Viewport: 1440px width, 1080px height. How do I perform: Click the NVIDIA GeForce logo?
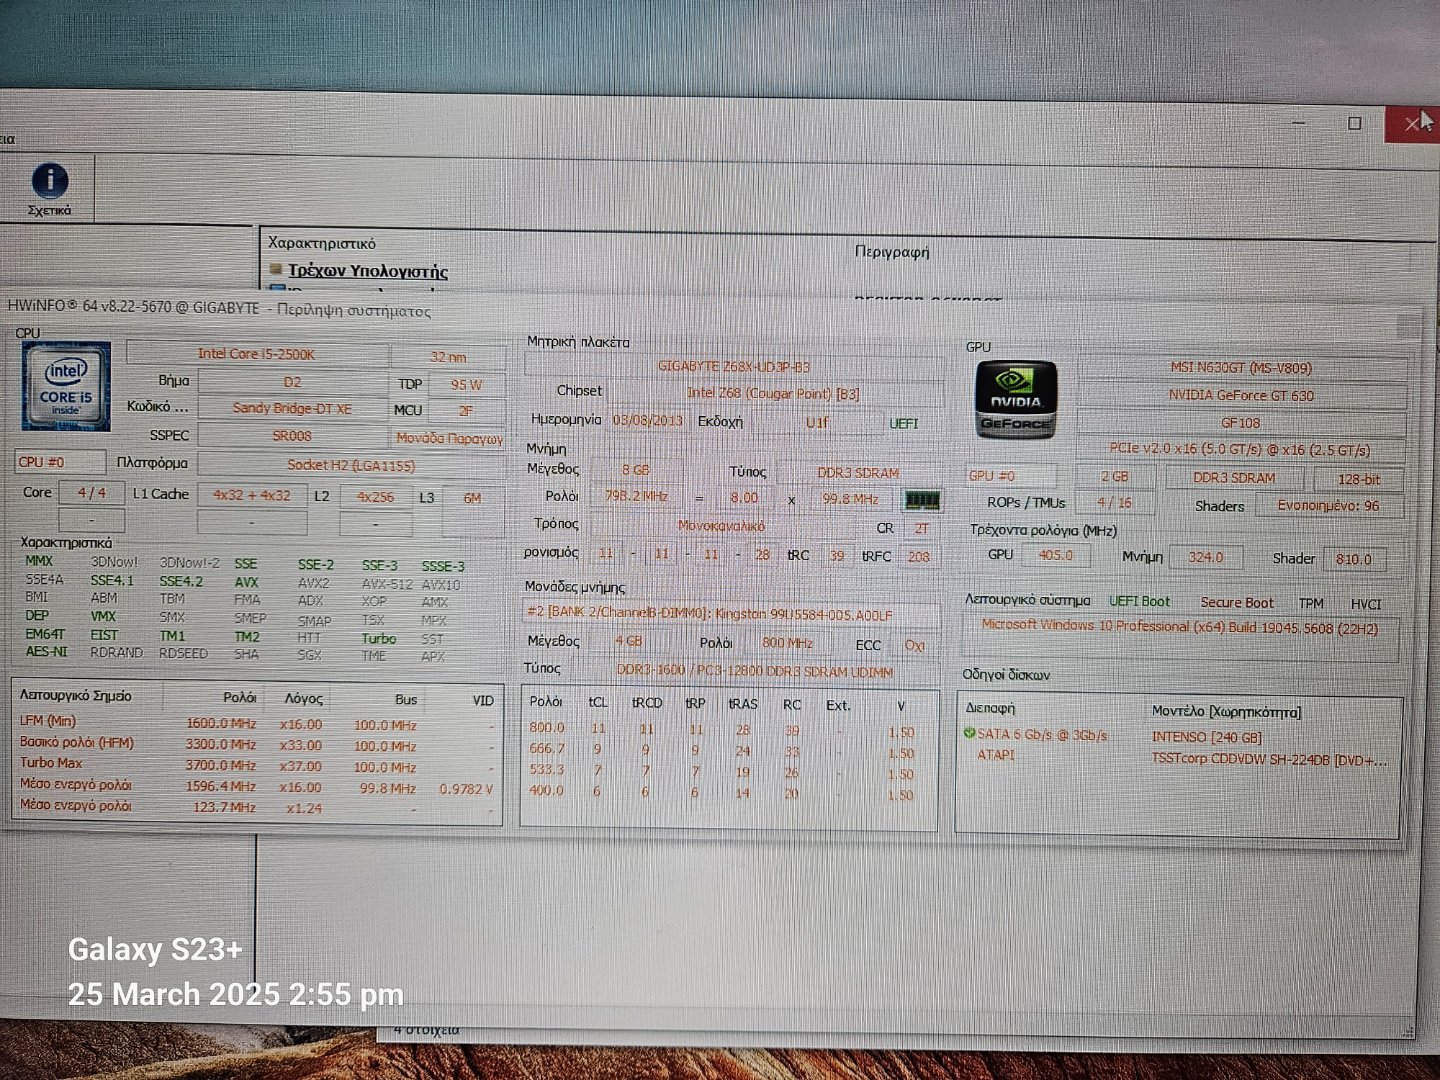[x=1016, y=400]
